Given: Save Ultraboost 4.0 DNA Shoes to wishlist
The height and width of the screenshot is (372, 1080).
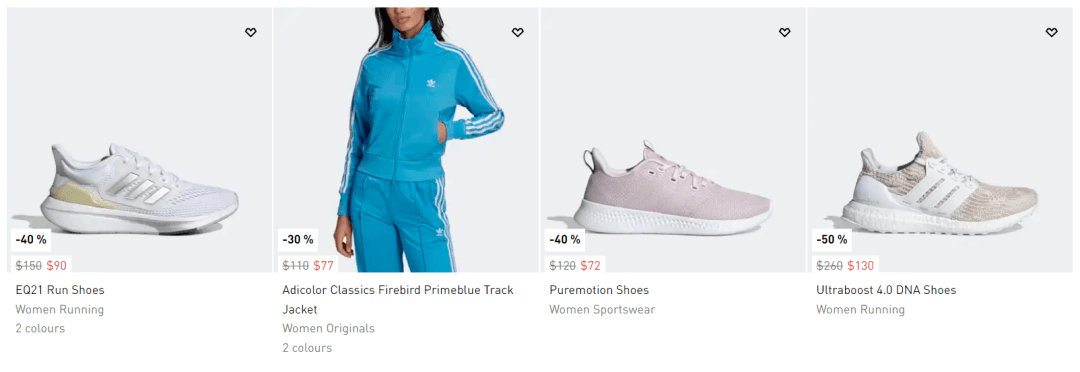Looking at the screenshot, I should (1051, 32).
